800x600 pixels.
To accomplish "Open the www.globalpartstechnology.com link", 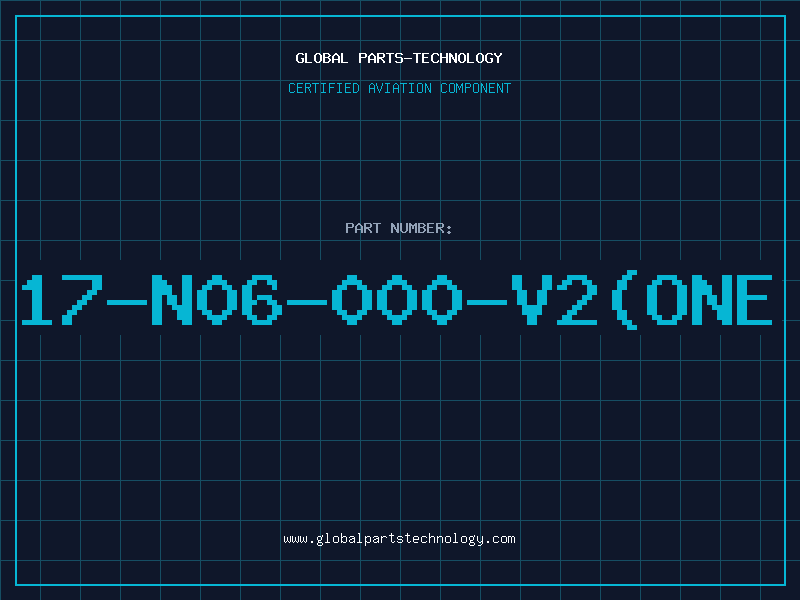I will tap(399, 539).
